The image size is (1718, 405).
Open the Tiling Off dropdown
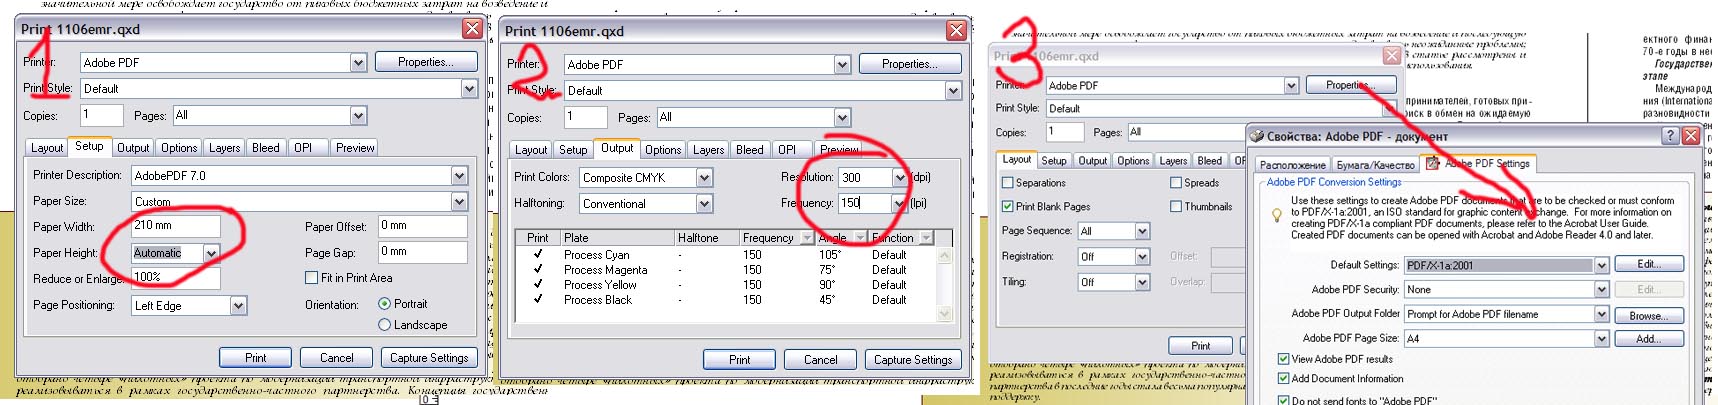(1142, 283)
